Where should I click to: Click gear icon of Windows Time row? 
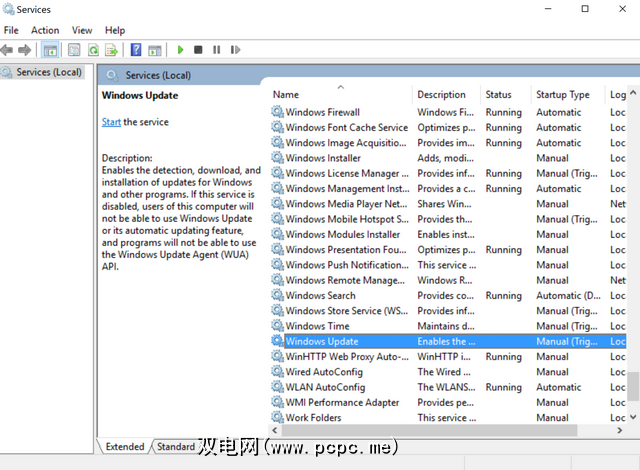[x=278, y=326]
